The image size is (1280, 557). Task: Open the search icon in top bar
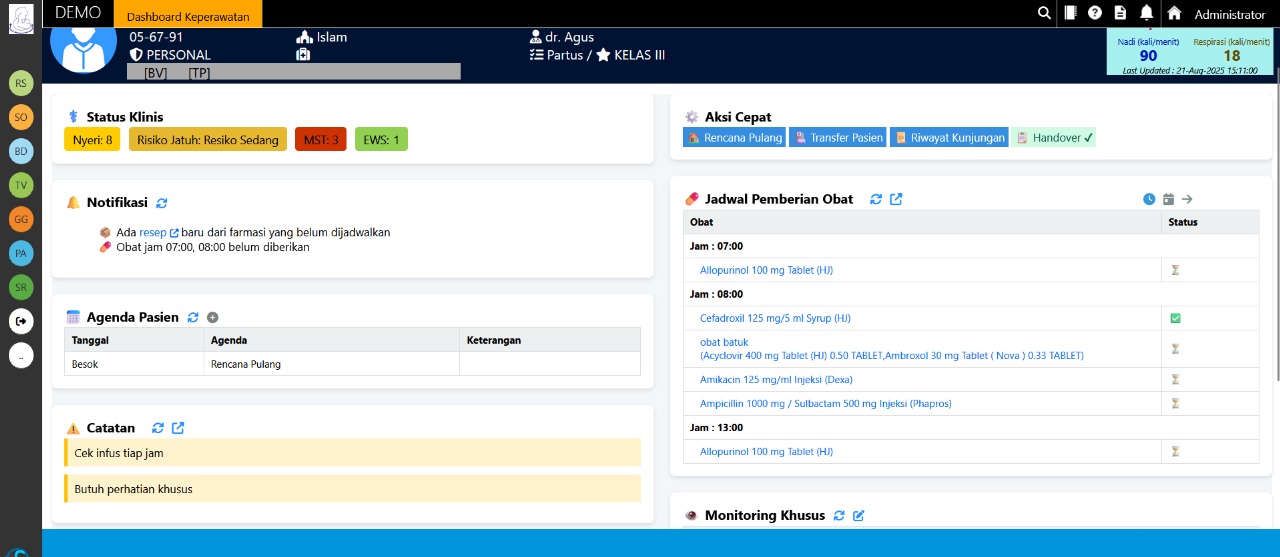click(x=1044, y=13)
